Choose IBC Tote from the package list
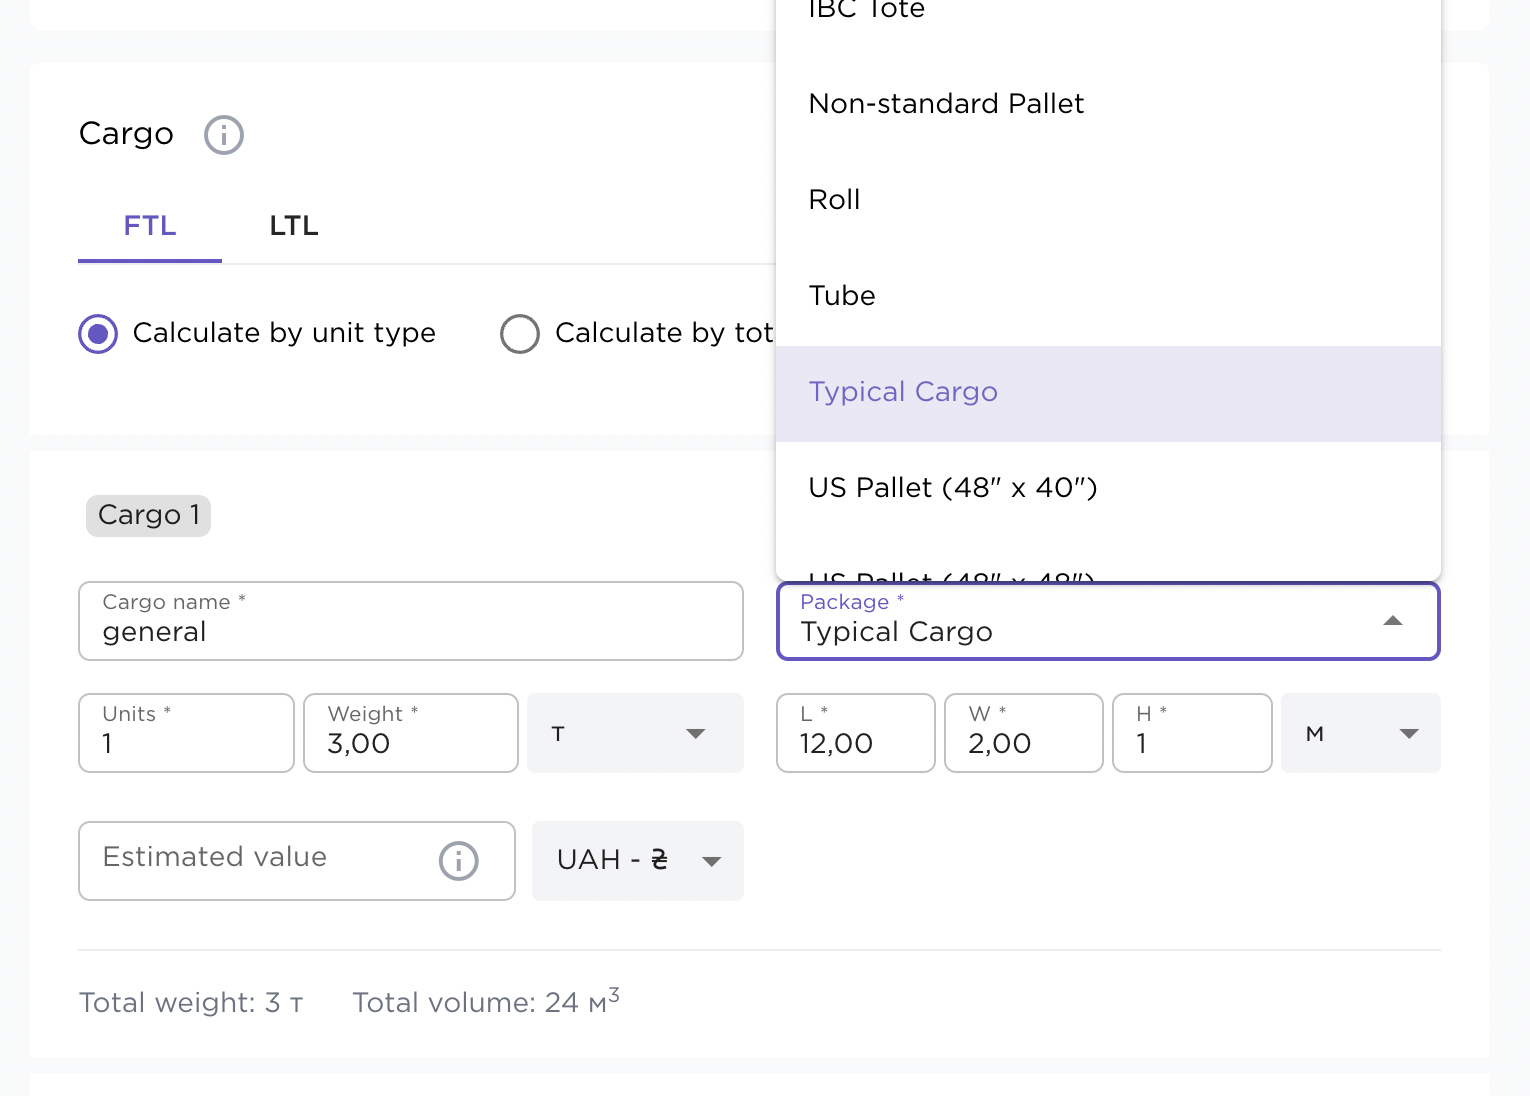The image size is (1530, 1096). click(1108, 12)
